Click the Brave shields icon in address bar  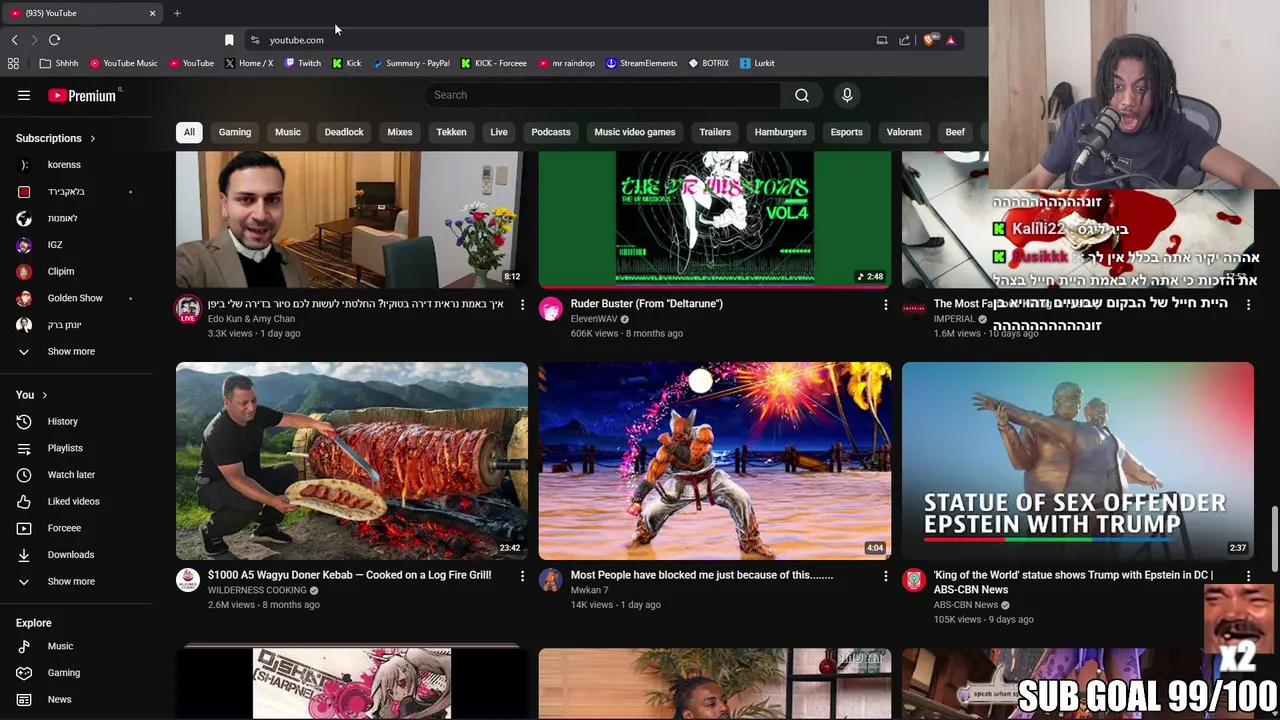(930, 40)
